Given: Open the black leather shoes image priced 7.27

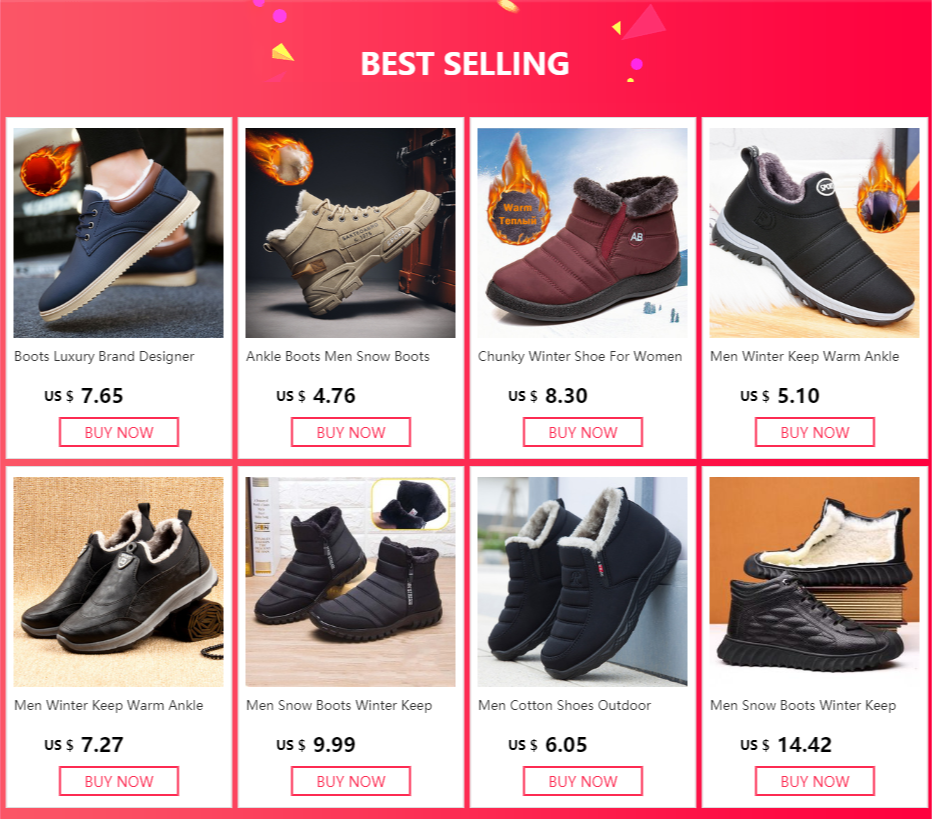Looking at the screenshot, I should (118, 582).
